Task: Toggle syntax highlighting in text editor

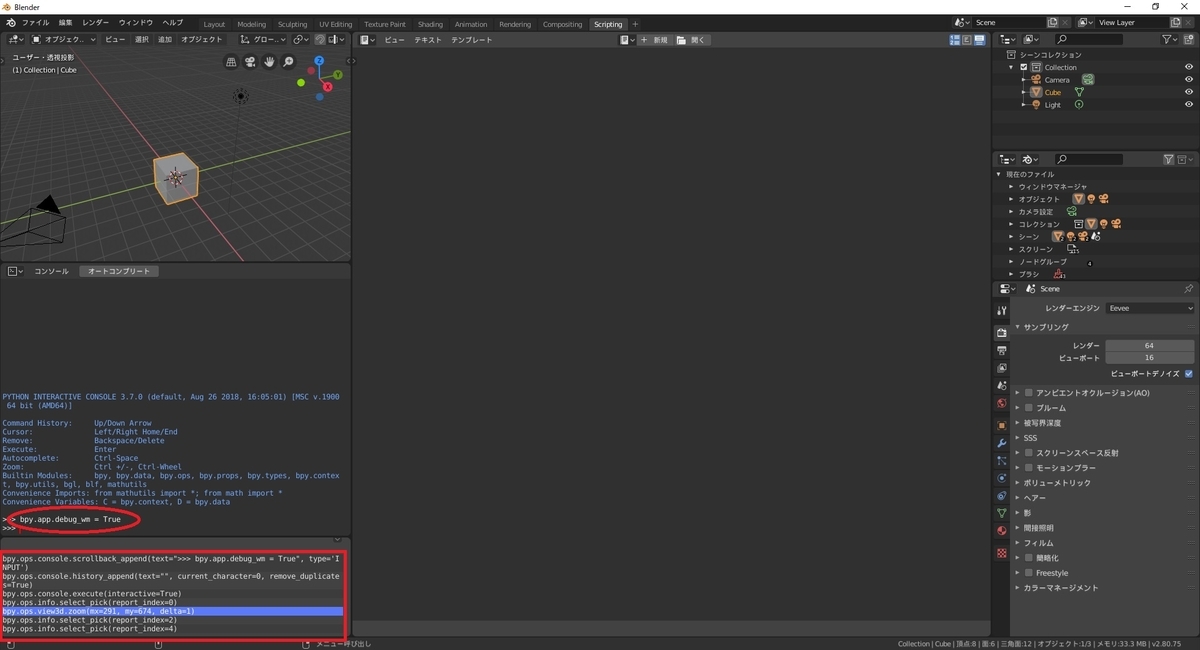Action: point(979,40)
